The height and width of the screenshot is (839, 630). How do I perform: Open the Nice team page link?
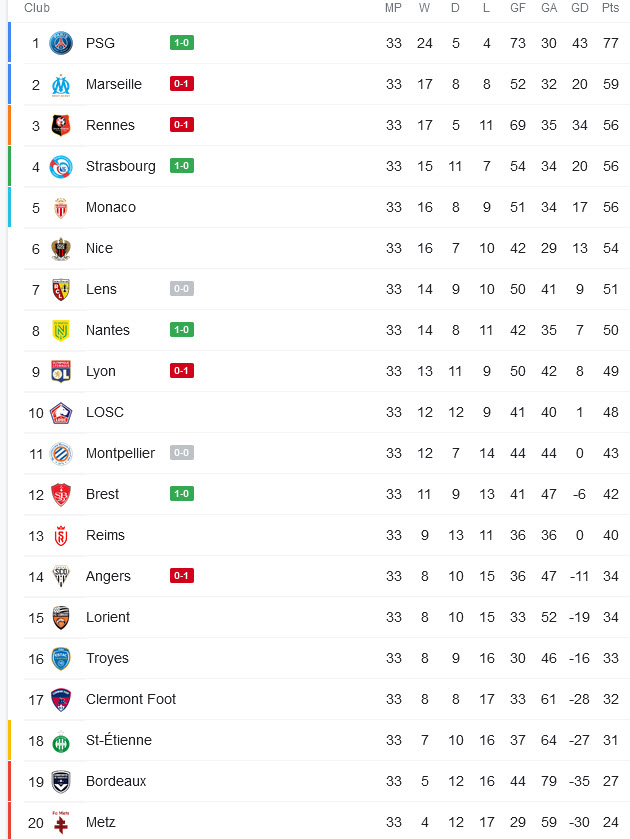click(99, 248)
